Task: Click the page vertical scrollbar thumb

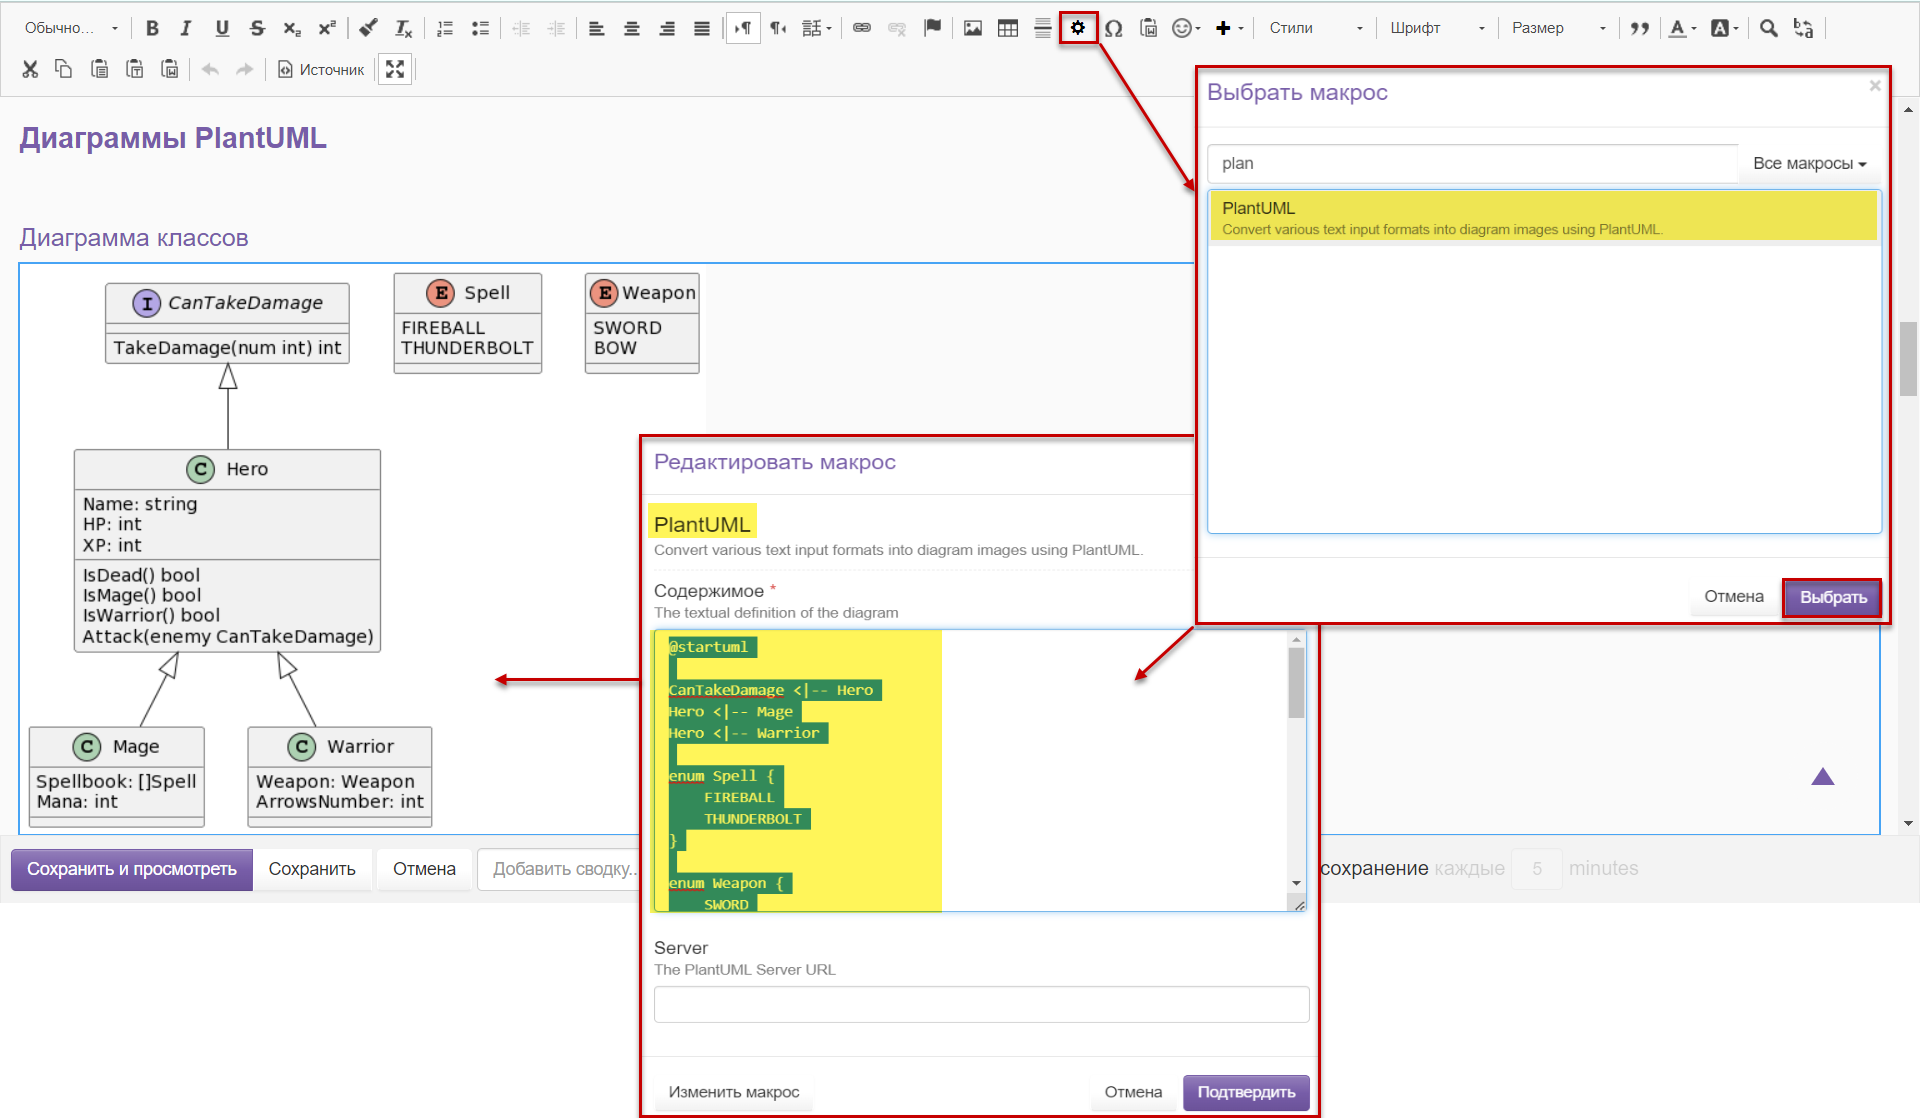Action: [x=1909, y=358]
